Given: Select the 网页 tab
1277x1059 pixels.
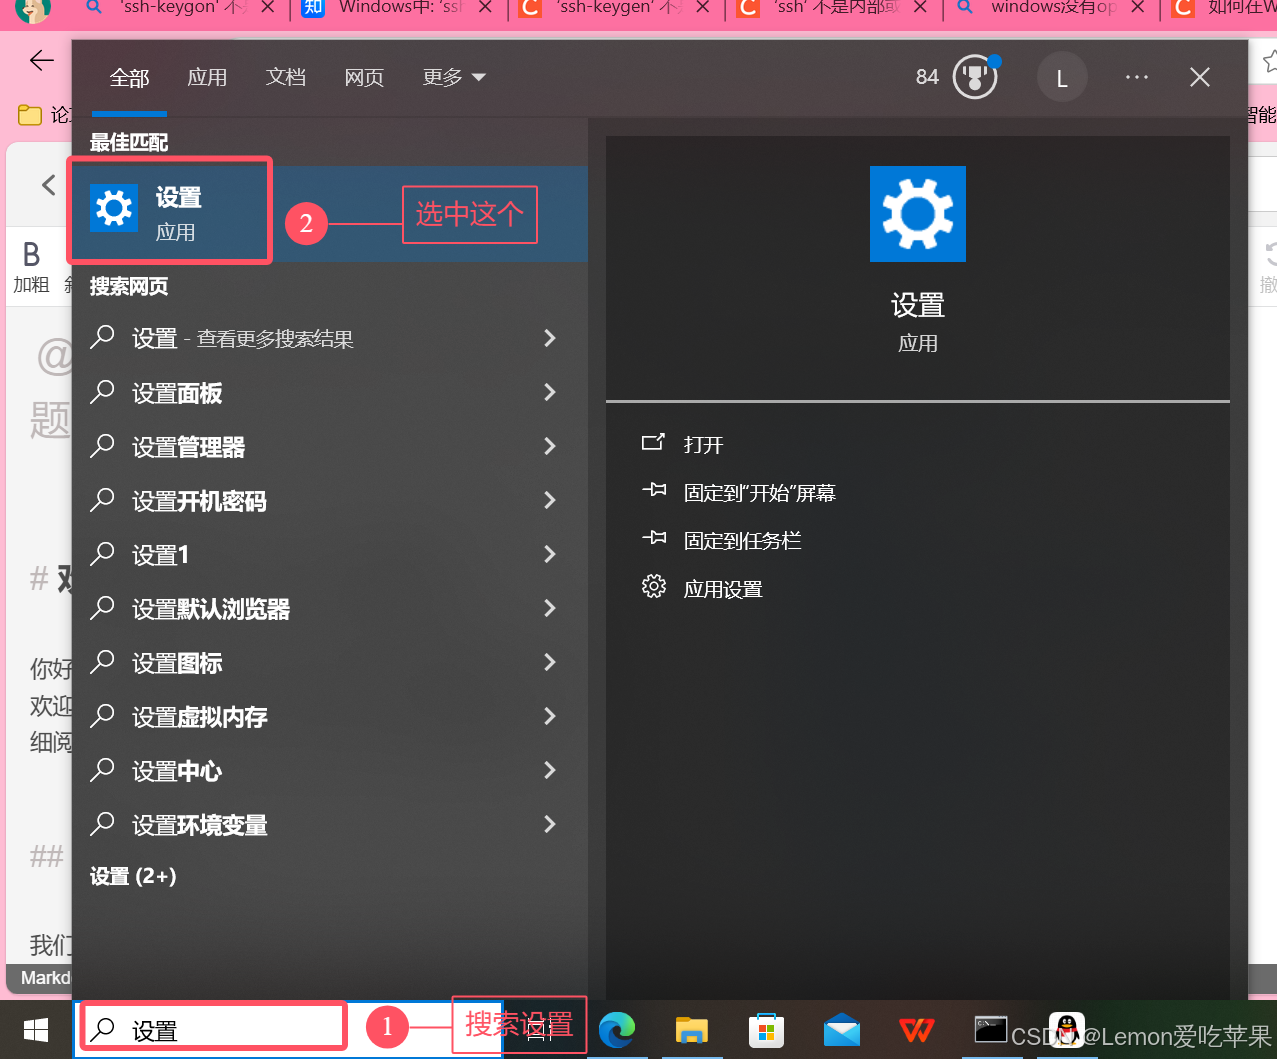Looking at the screenshot, I should pyautogui.click(x=363, y=76).
